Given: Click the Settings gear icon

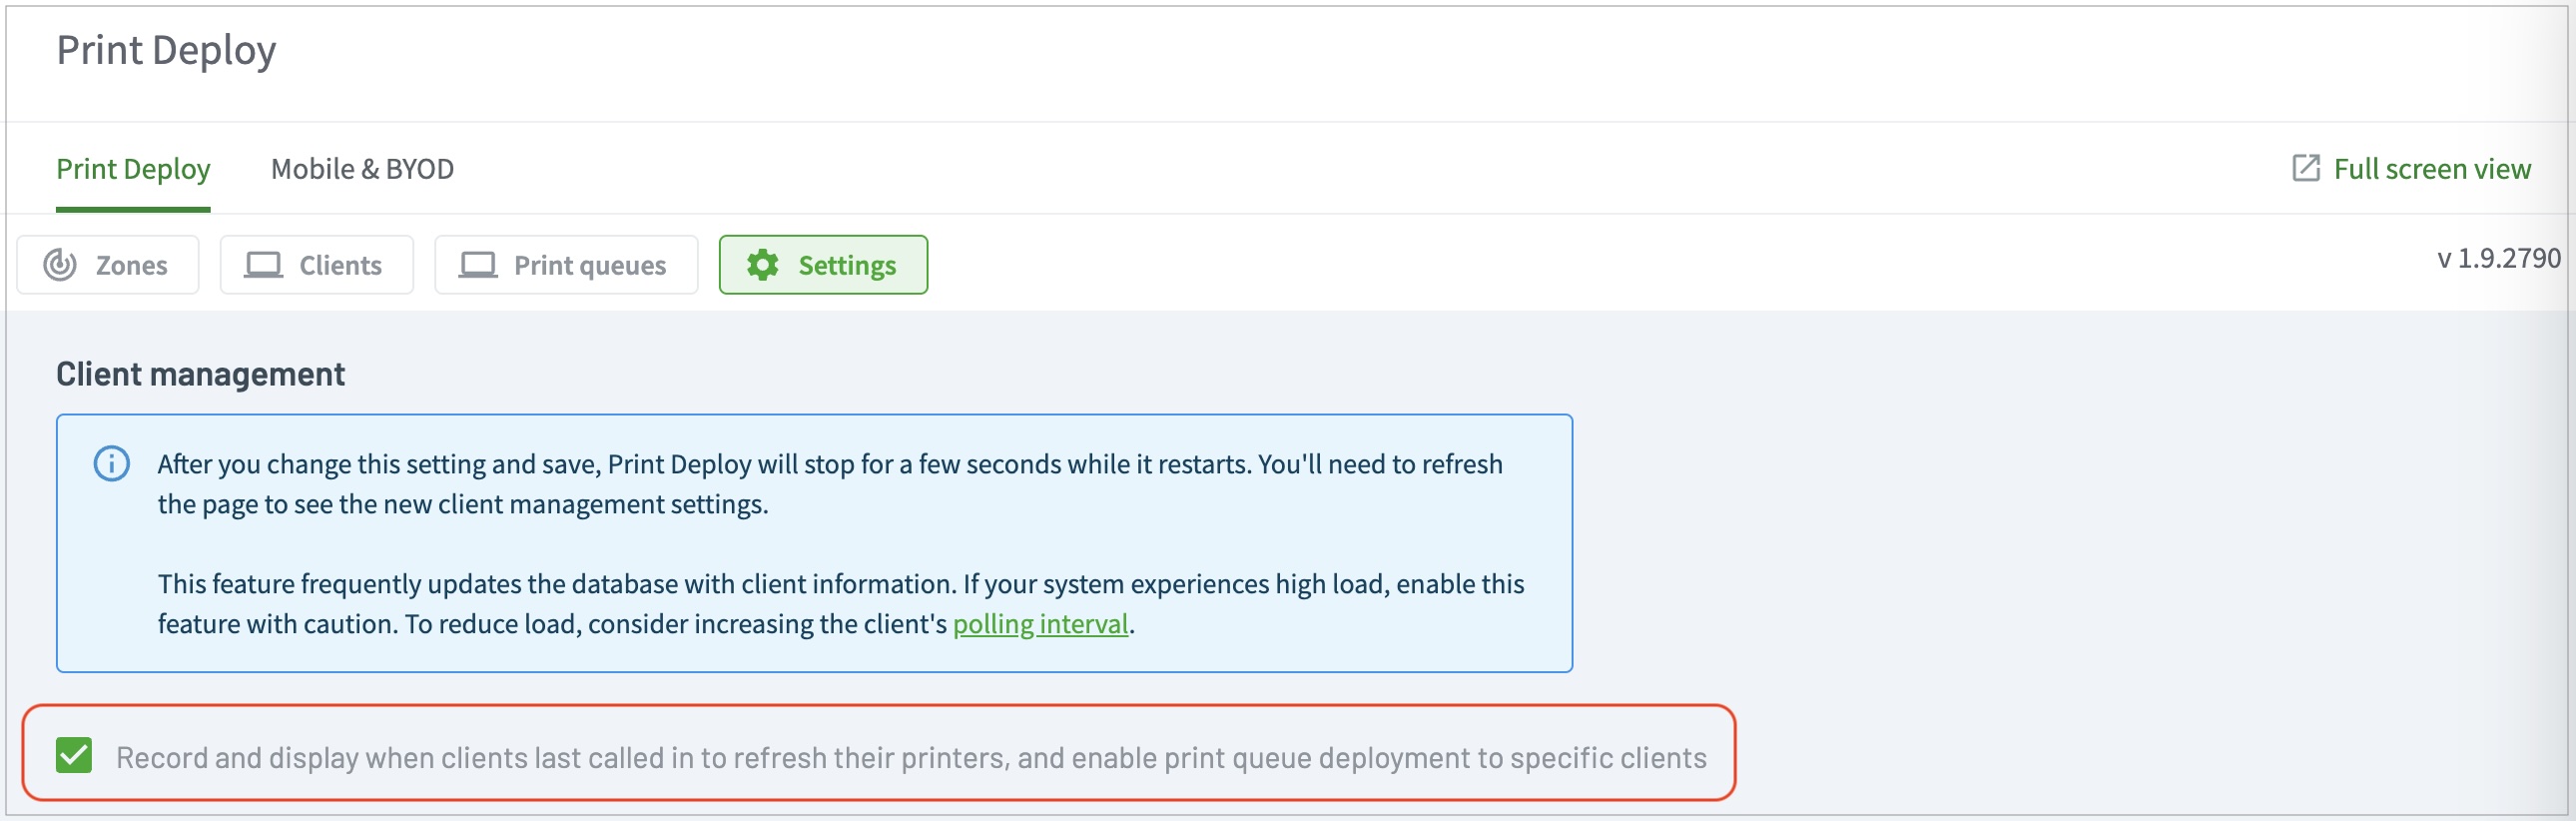Looking at the screenshot, I should click(763, 265).
